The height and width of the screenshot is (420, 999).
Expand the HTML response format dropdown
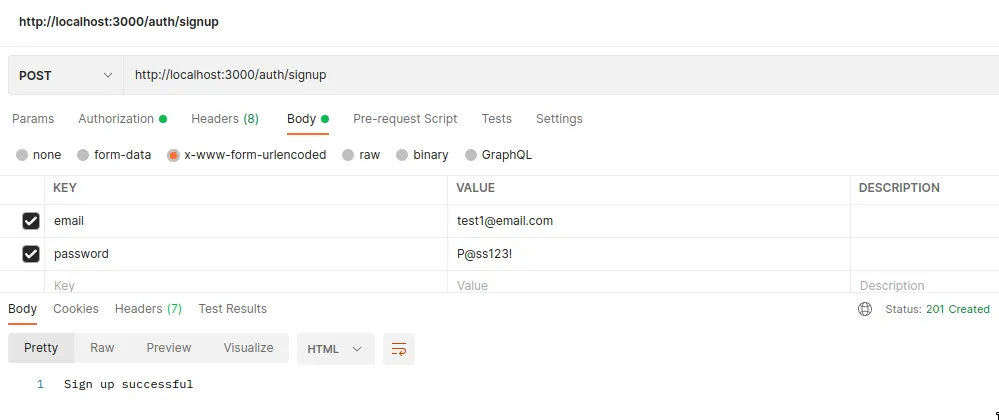click(335, 349)
